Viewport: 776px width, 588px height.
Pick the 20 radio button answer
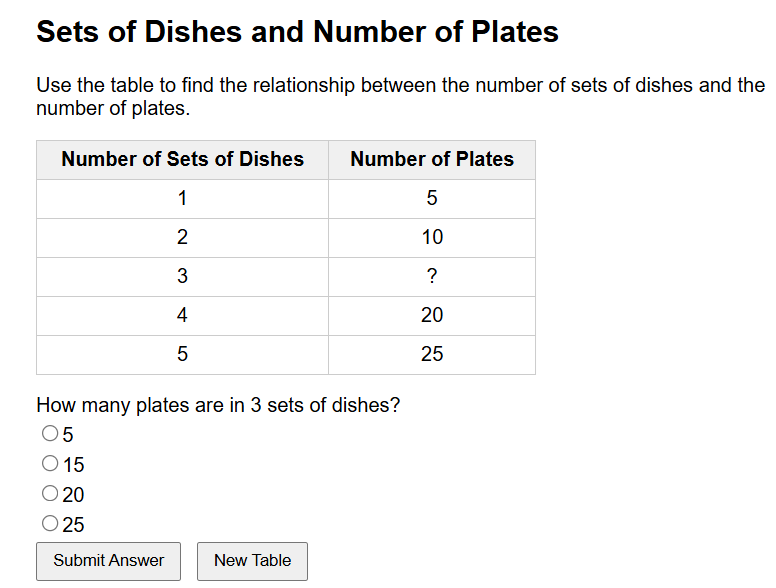[x=50, y=493]
